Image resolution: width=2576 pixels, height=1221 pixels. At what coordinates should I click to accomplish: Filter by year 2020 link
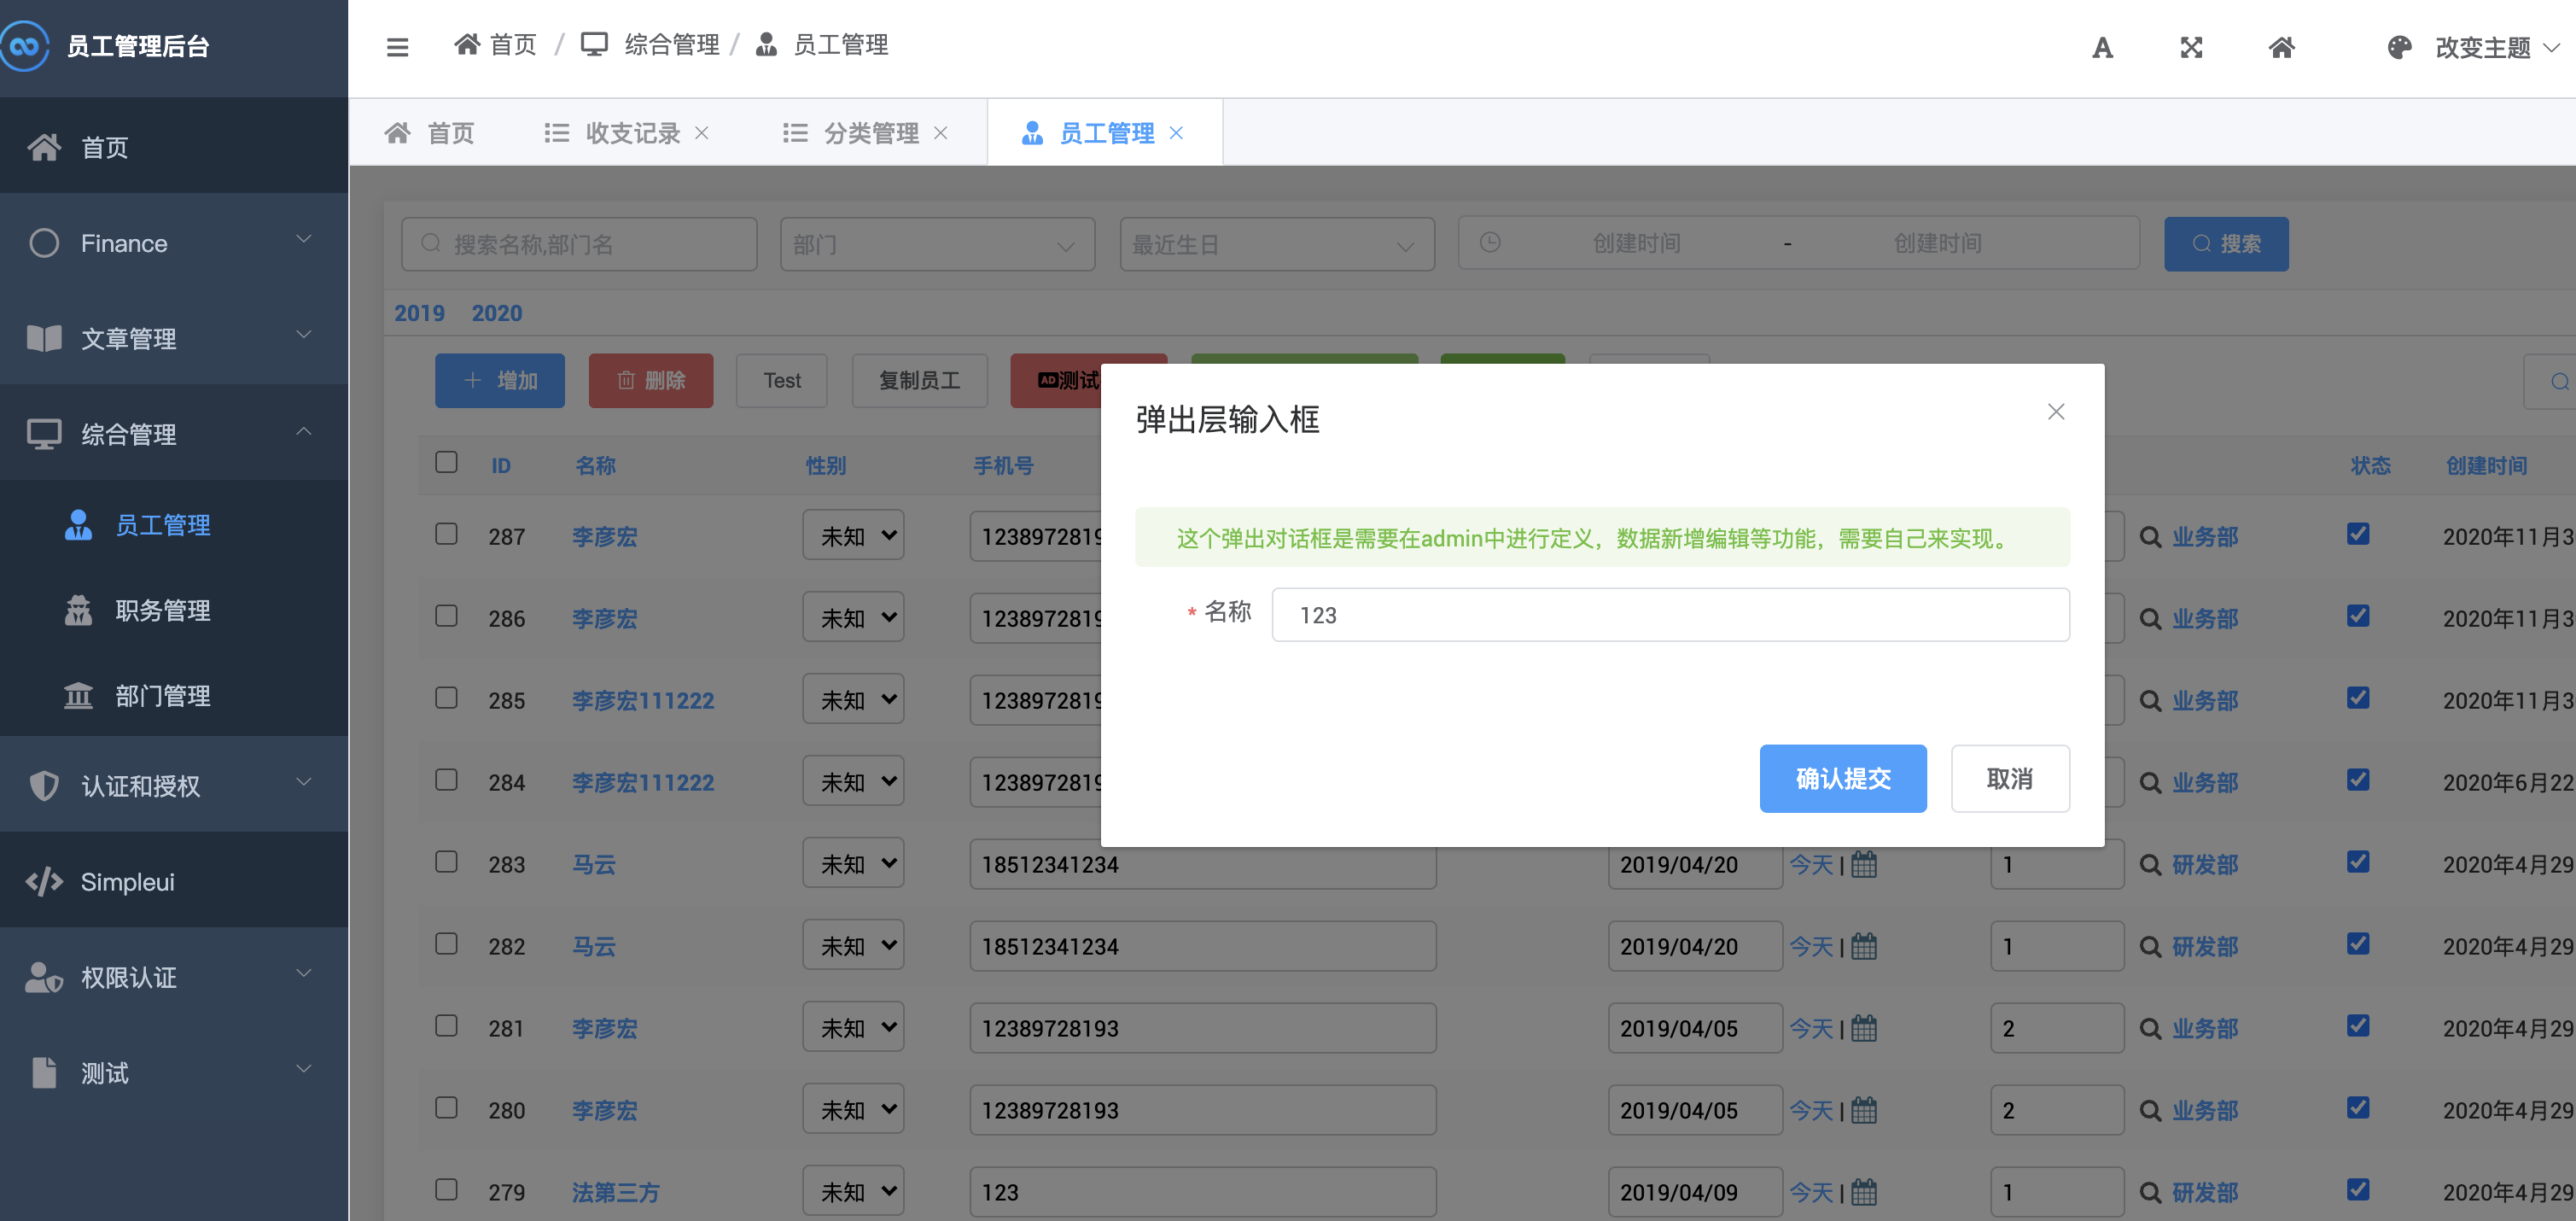(x=497, y=313)
